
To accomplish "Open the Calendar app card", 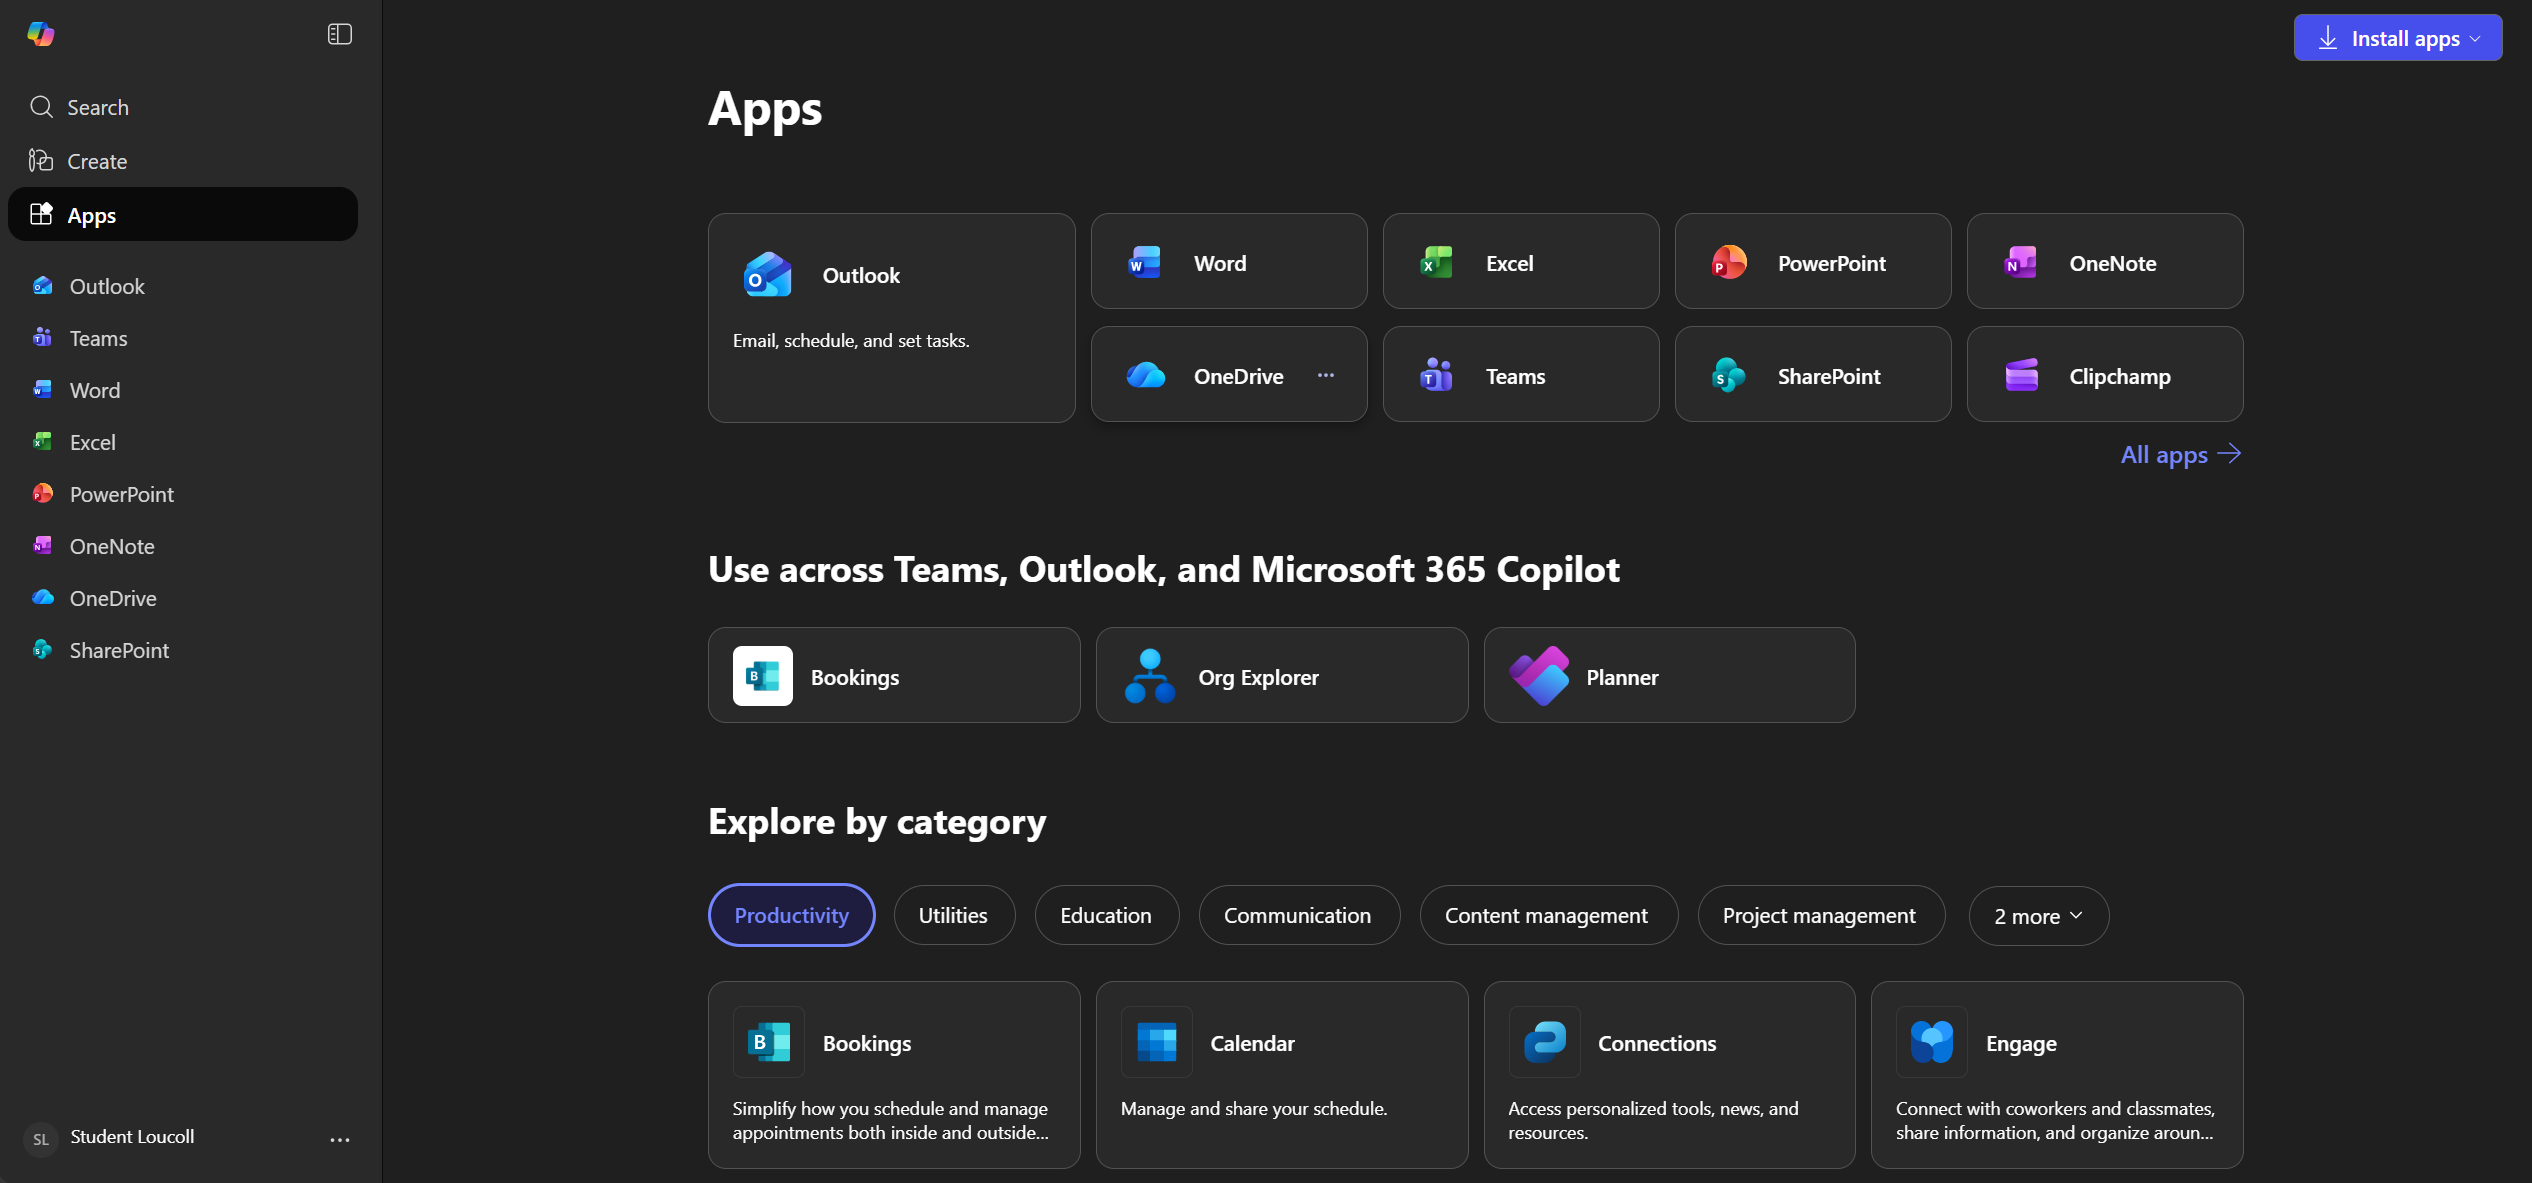I will 1282,1074.
